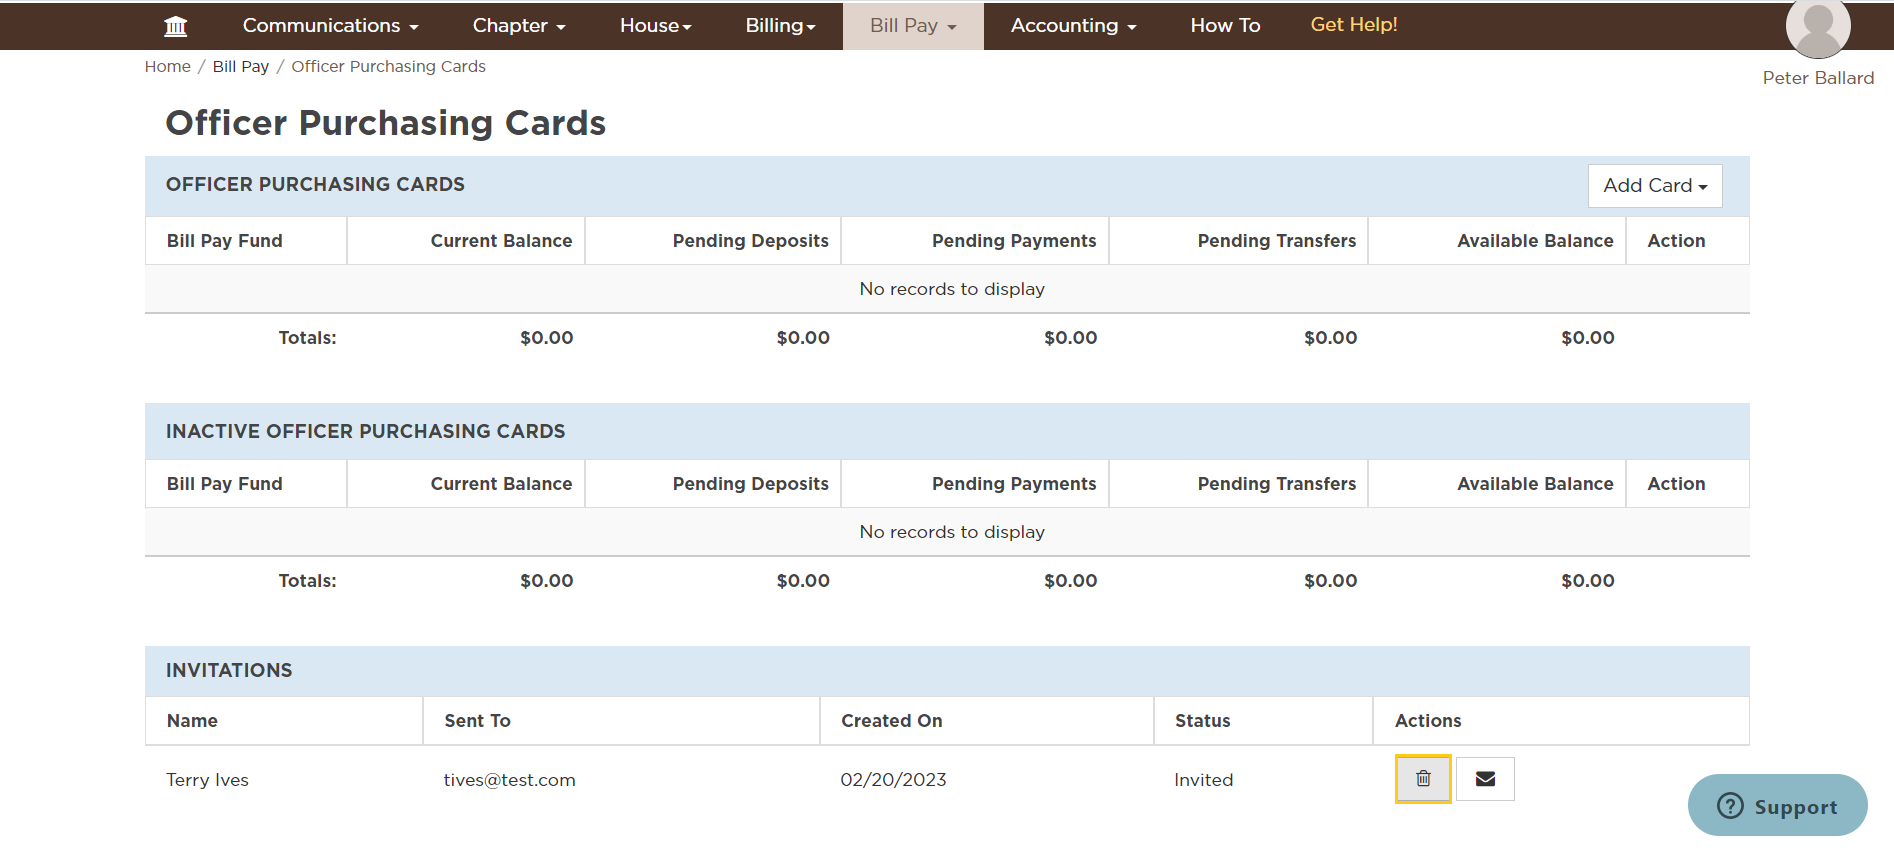Open the Communications menu
This screenshot has height=853, width=1894.
pos(330,26)
